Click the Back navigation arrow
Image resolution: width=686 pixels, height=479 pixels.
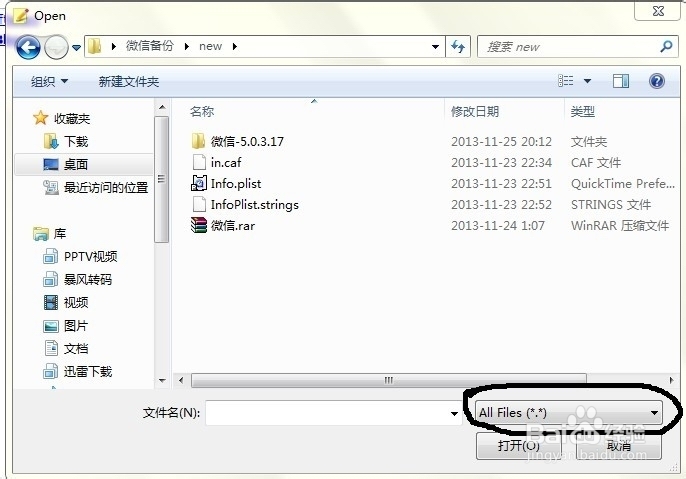tap(28, 47)
